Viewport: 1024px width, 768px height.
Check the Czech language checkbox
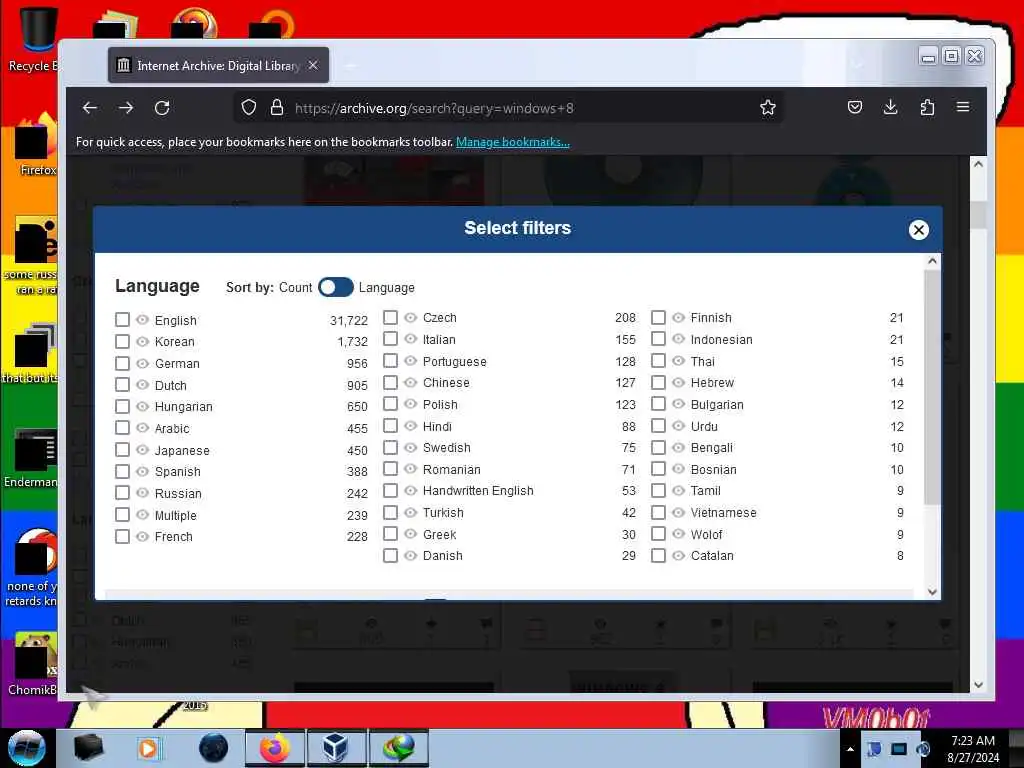391,317
